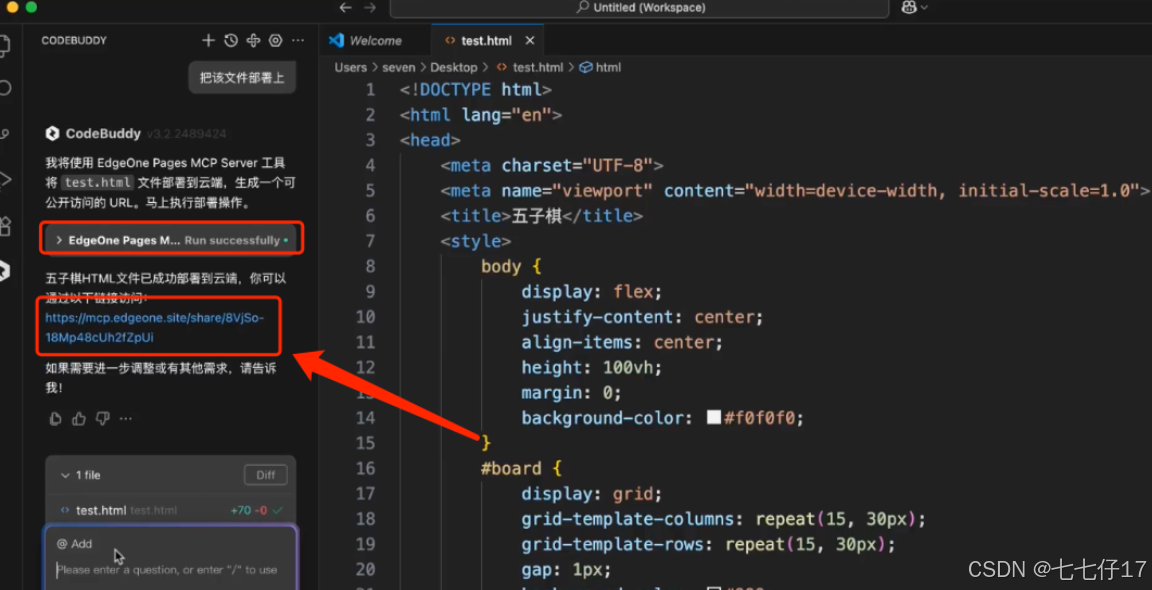Viewport: 1152px width, 590px height.
Task: Click line number 16 in the gutter
Action: [365, 468]
